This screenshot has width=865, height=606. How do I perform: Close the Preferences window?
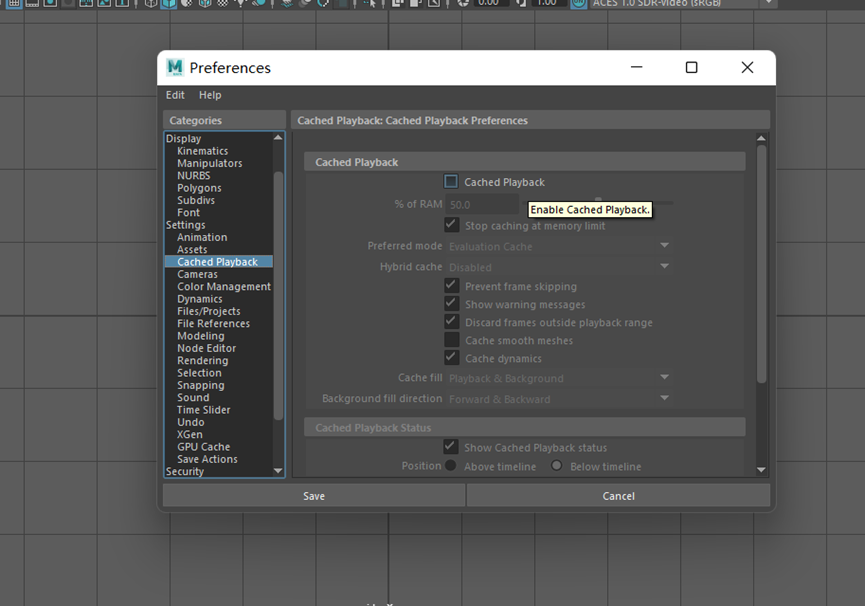point(747,67)
